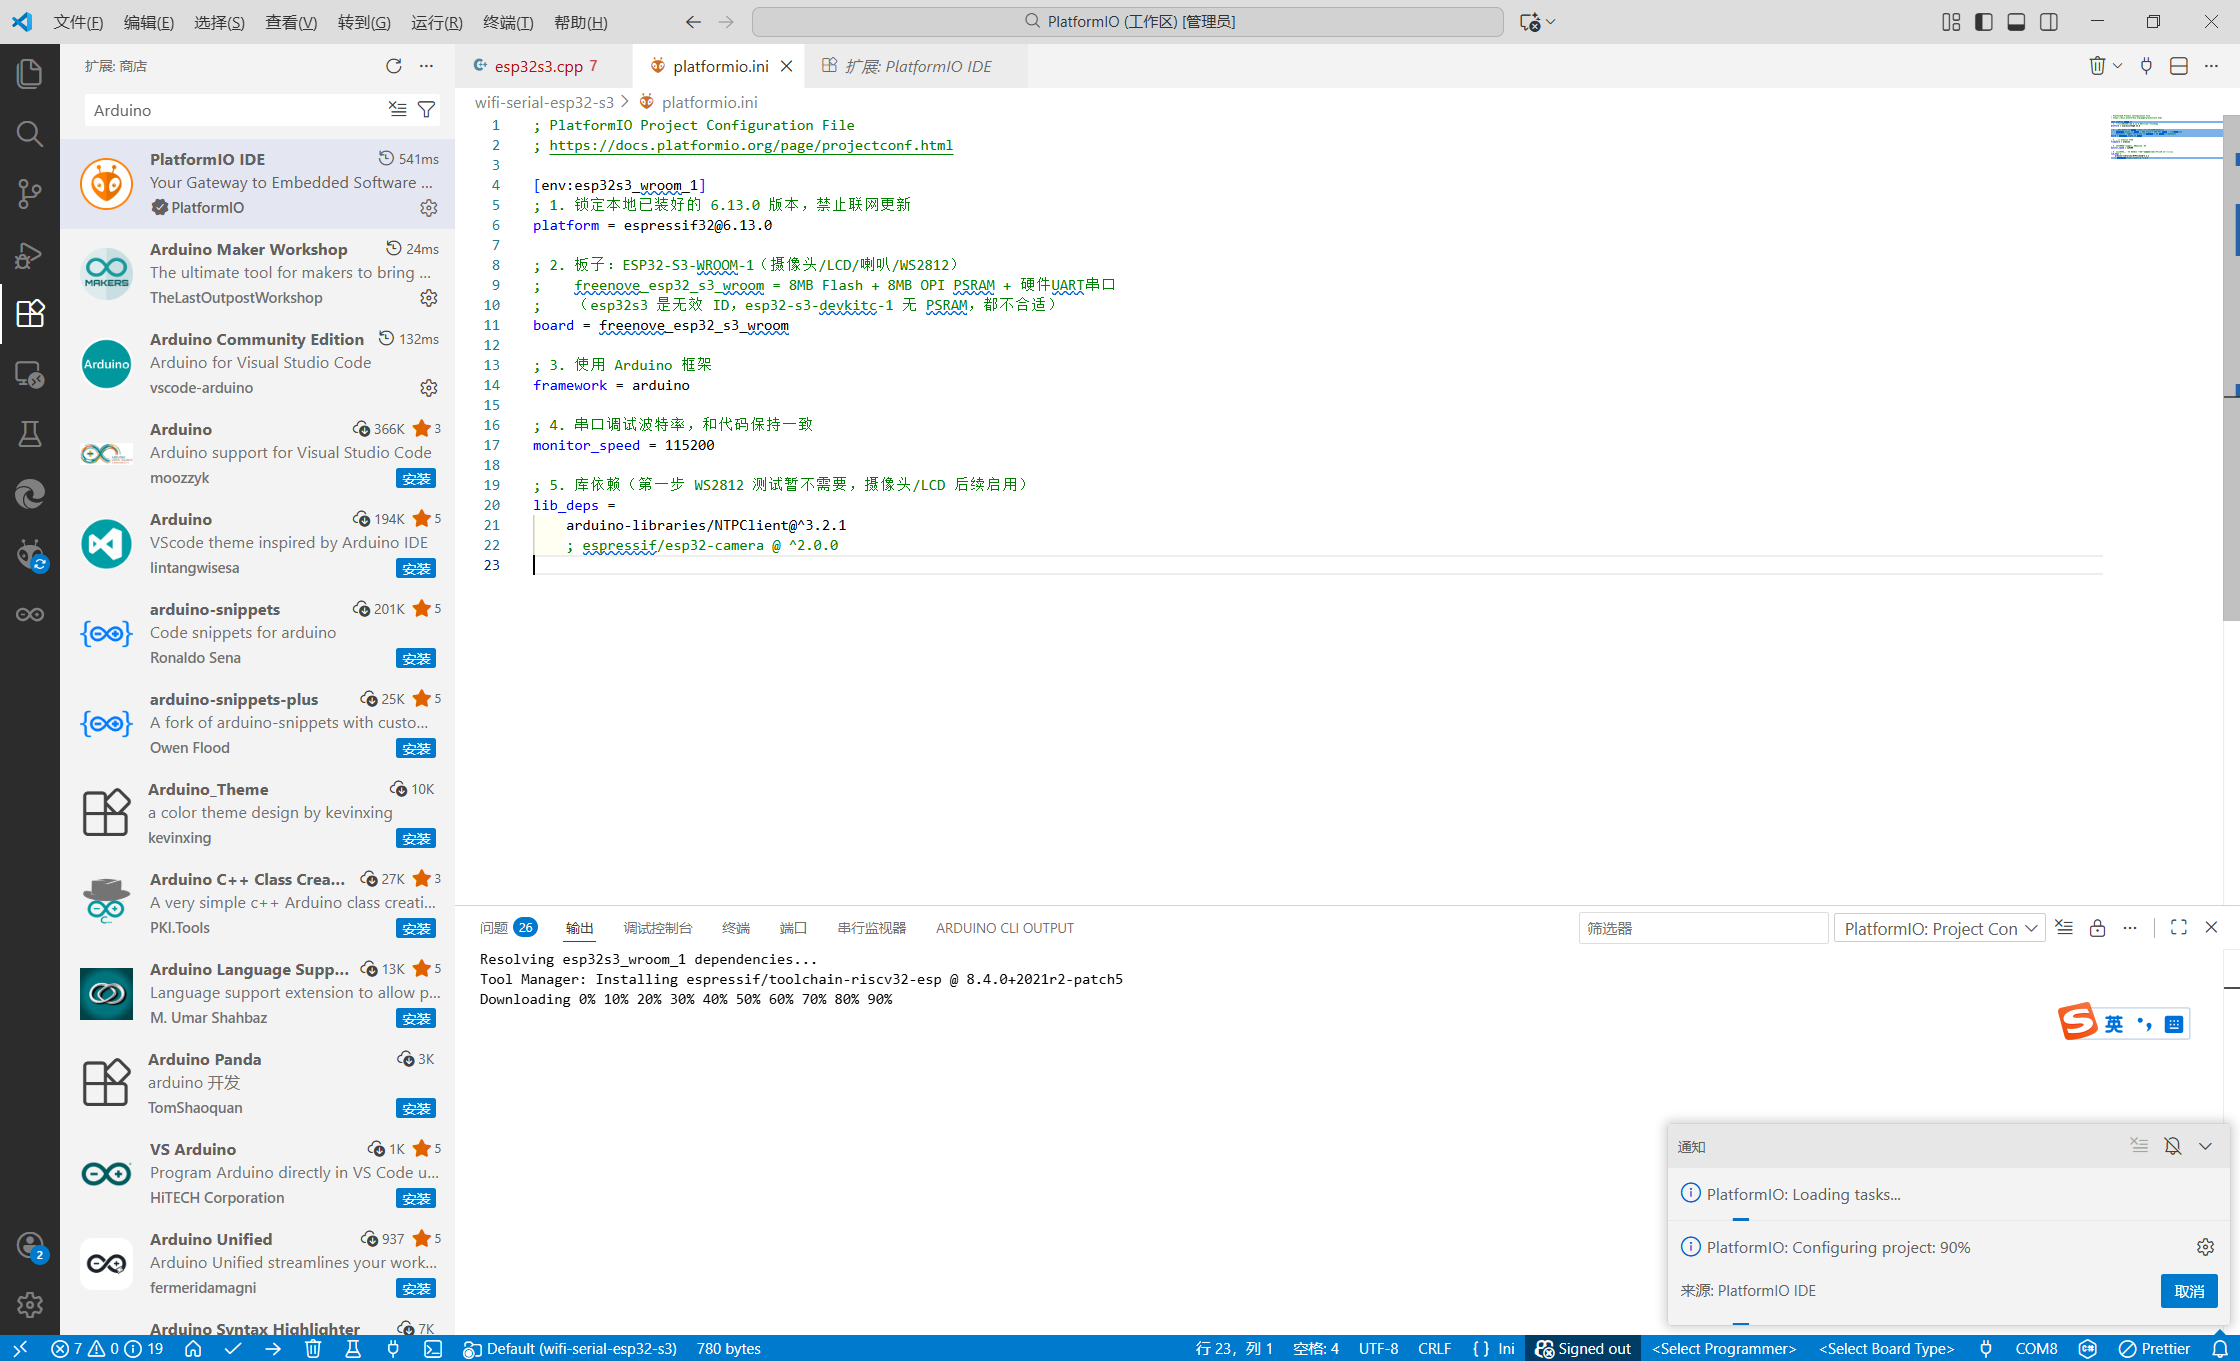Click the code minimap preview
Viewport: 2240px width, 1361px height.
pos(2165,137)
